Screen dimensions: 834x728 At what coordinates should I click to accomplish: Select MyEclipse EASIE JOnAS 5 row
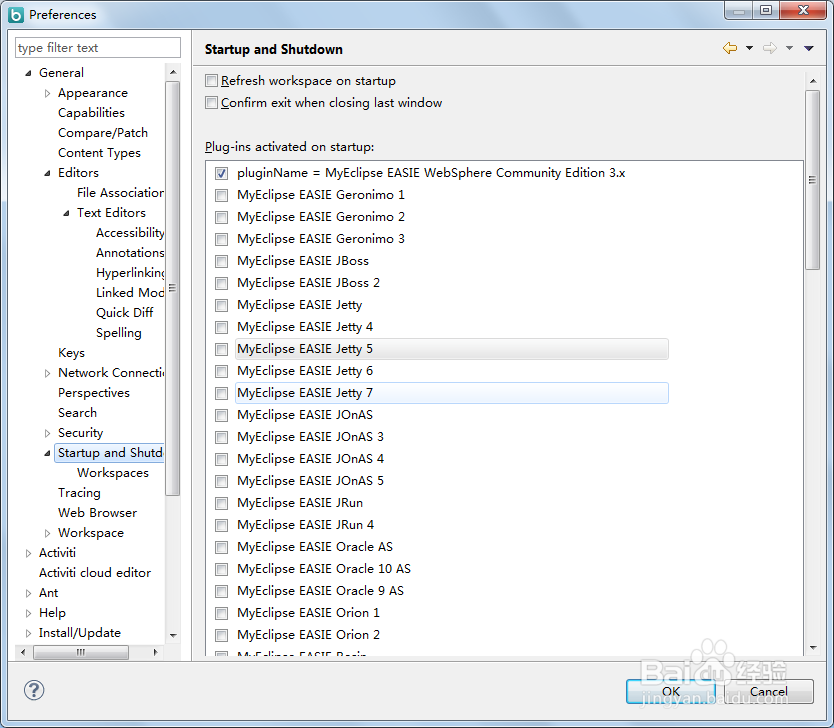pyautogui.click(x=310, y=481)
